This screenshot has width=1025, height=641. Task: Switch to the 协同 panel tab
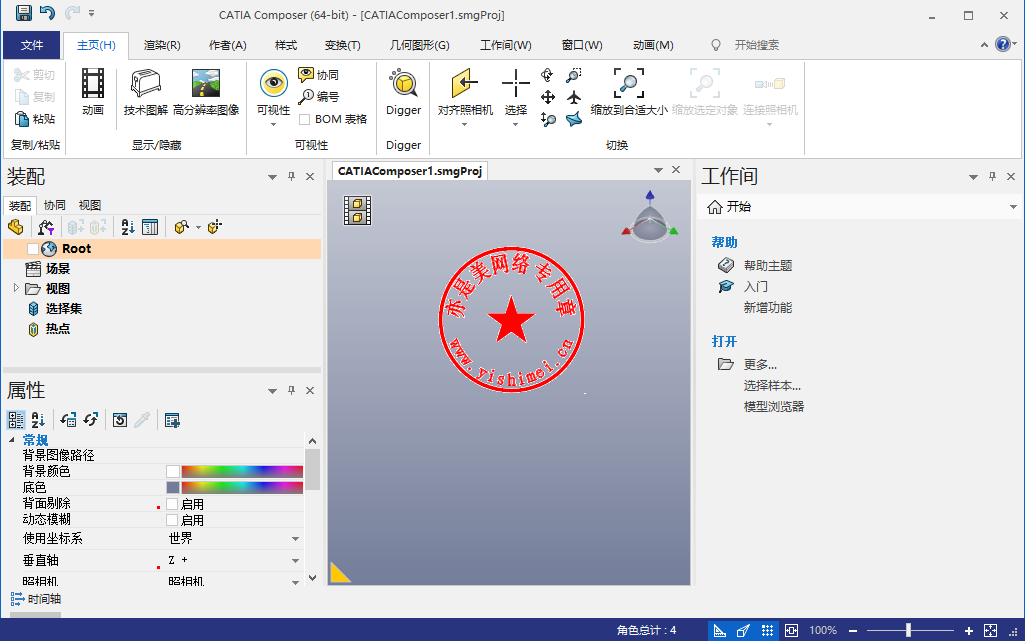(x=54, y=205)
